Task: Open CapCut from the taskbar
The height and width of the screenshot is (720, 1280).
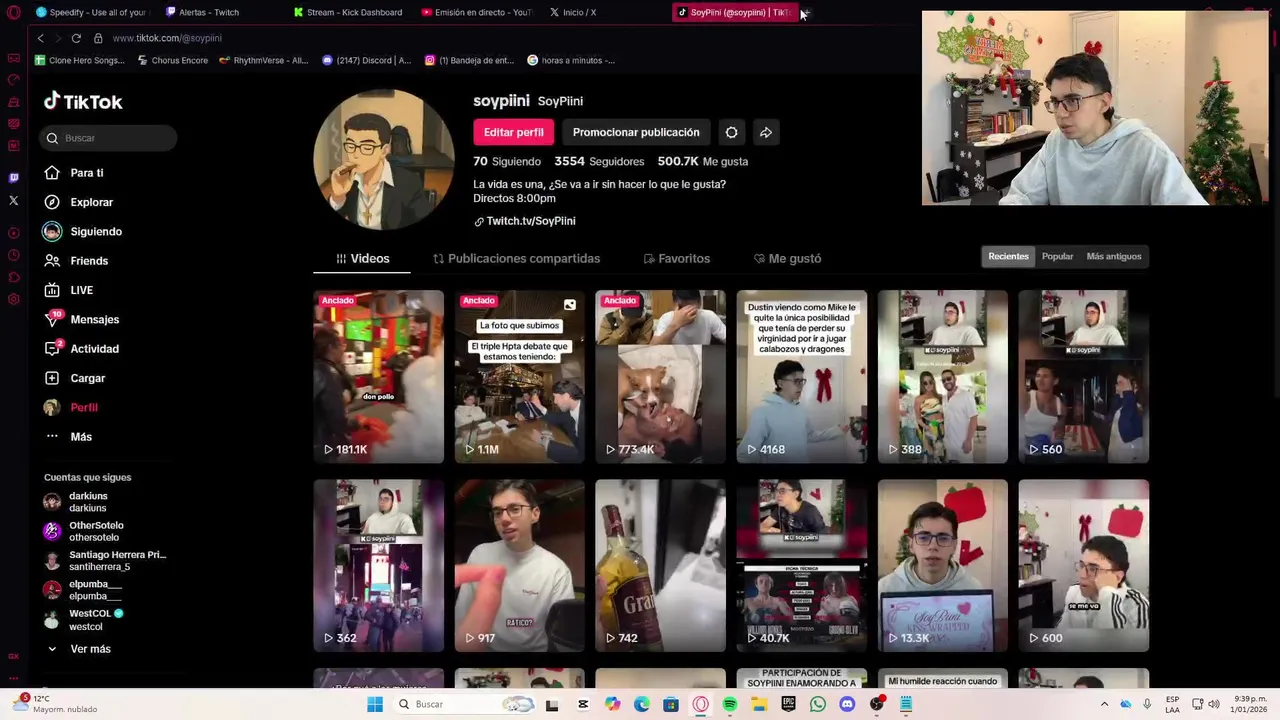Action: (x=583, y=704)
